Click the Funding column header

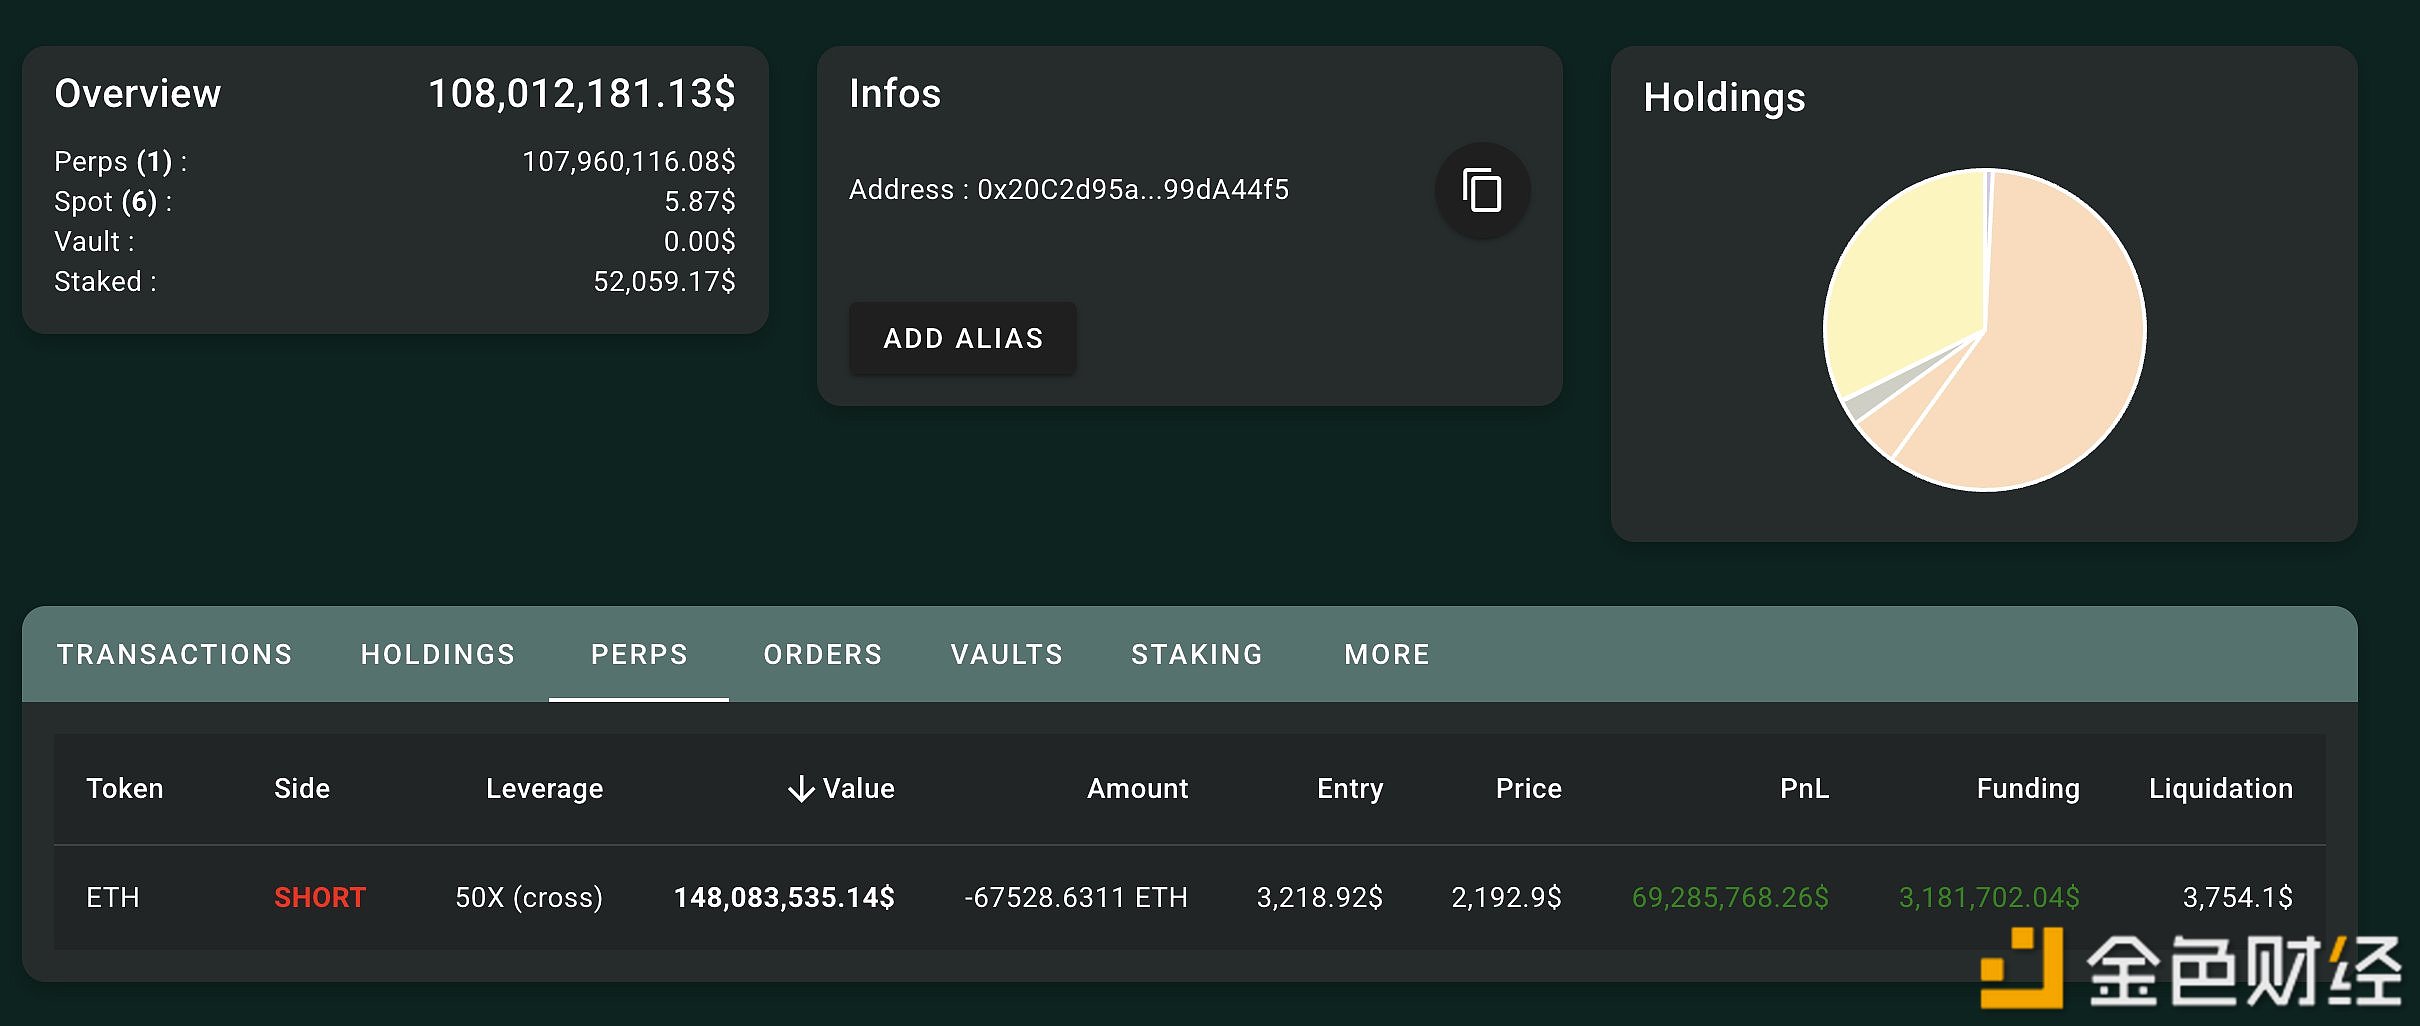2027,789
